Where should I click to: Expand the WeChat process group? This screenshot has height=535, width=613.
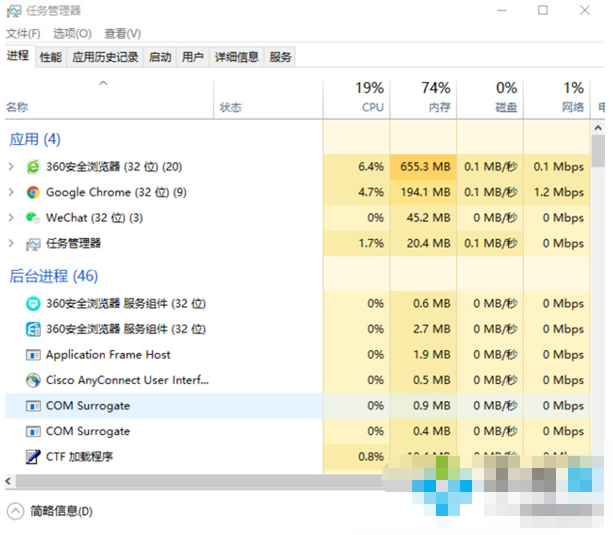[11, 218]
